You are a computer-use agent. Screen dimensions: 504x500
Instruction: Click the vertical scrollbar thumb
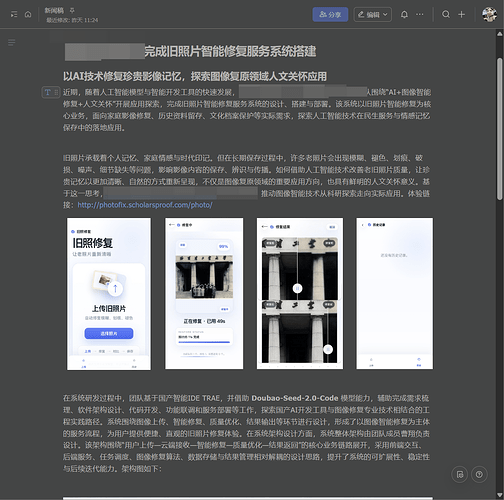(x=499, y=129)
